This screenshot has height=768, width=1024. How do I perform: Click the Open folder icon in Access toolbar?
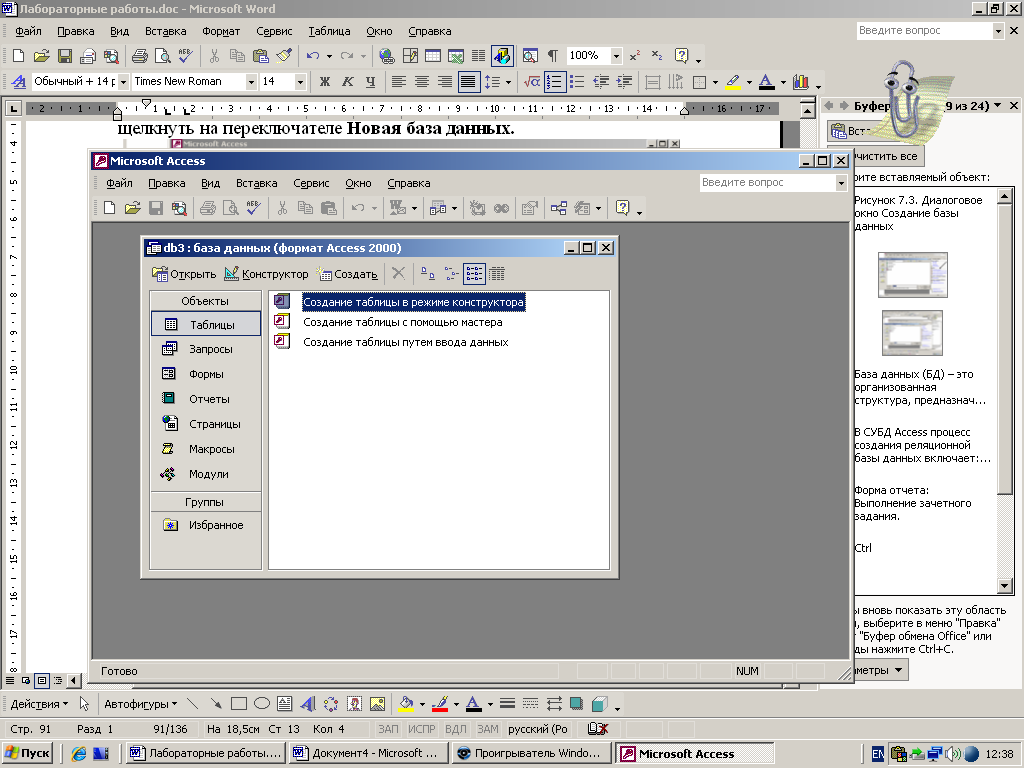click(x=133, y=208)
